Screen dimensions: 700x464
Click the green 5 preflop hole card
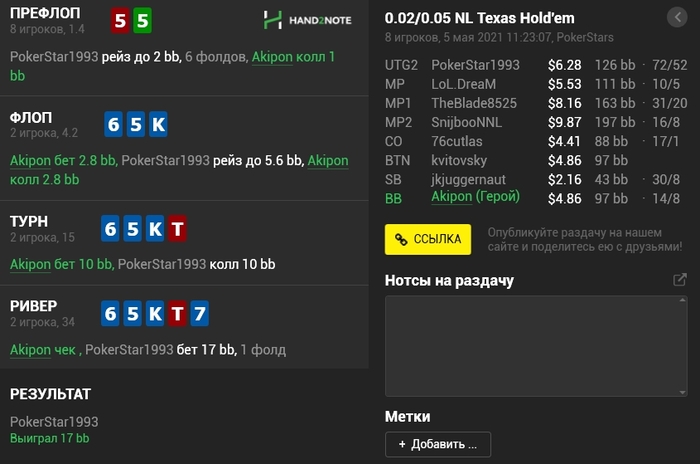pyautogui.click(x=143, y=20)
